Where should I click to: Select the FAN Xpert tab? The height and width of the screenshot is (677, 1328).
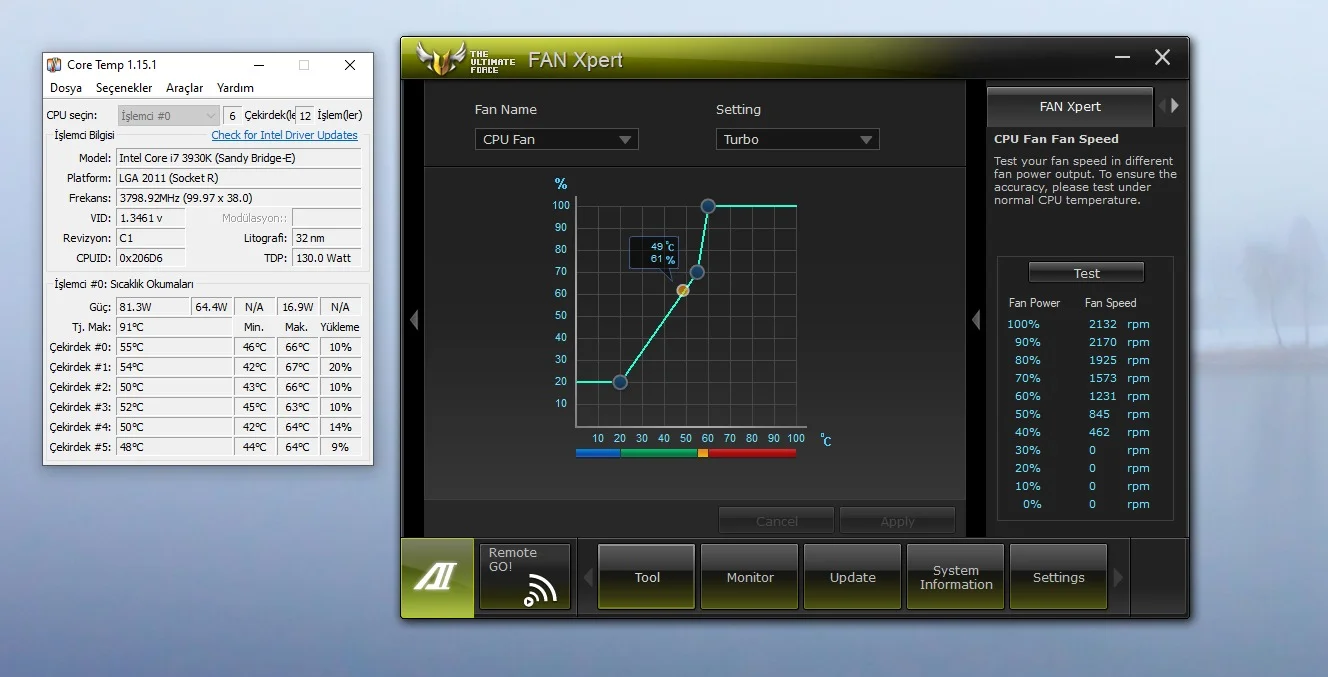point(1070,106)
